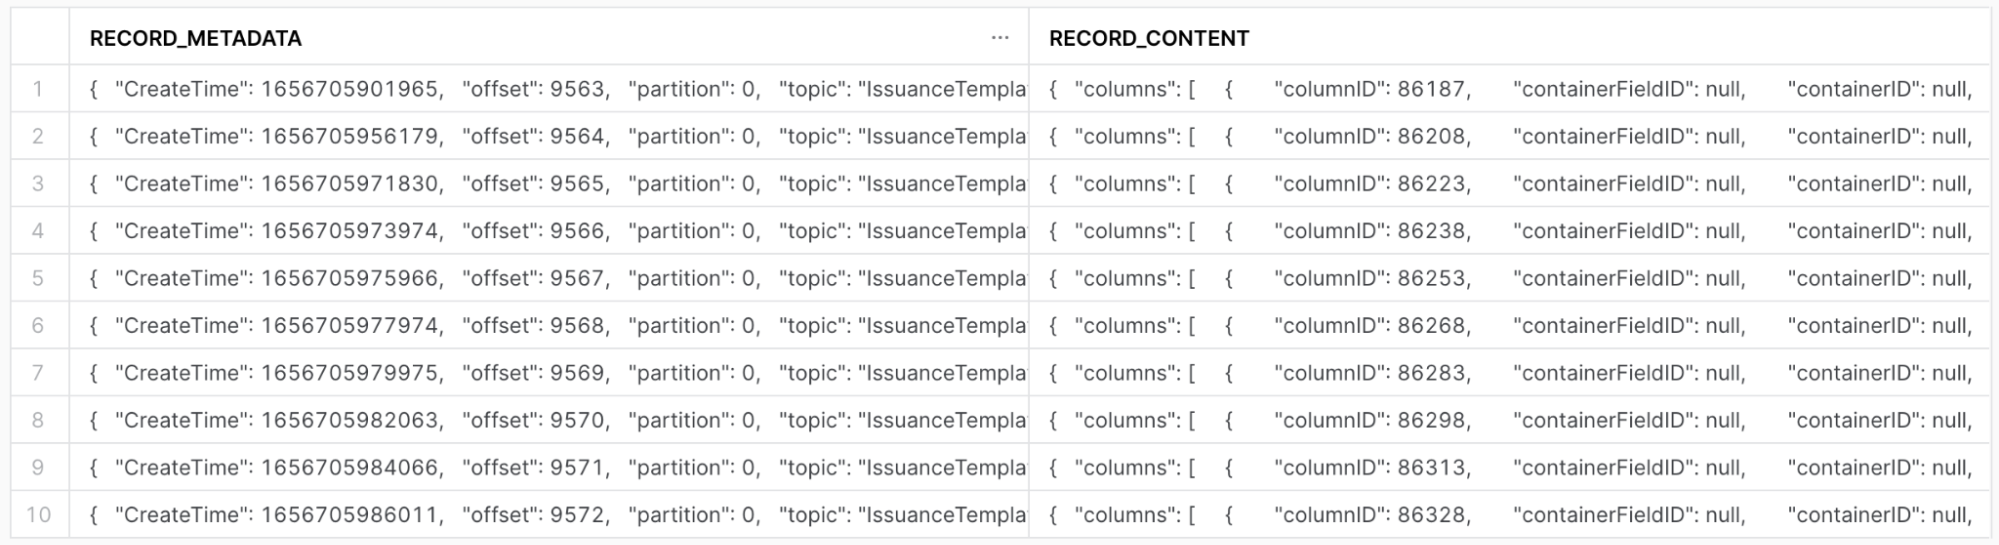Select the content cell with columnID 86283

tap(1508, 373)
